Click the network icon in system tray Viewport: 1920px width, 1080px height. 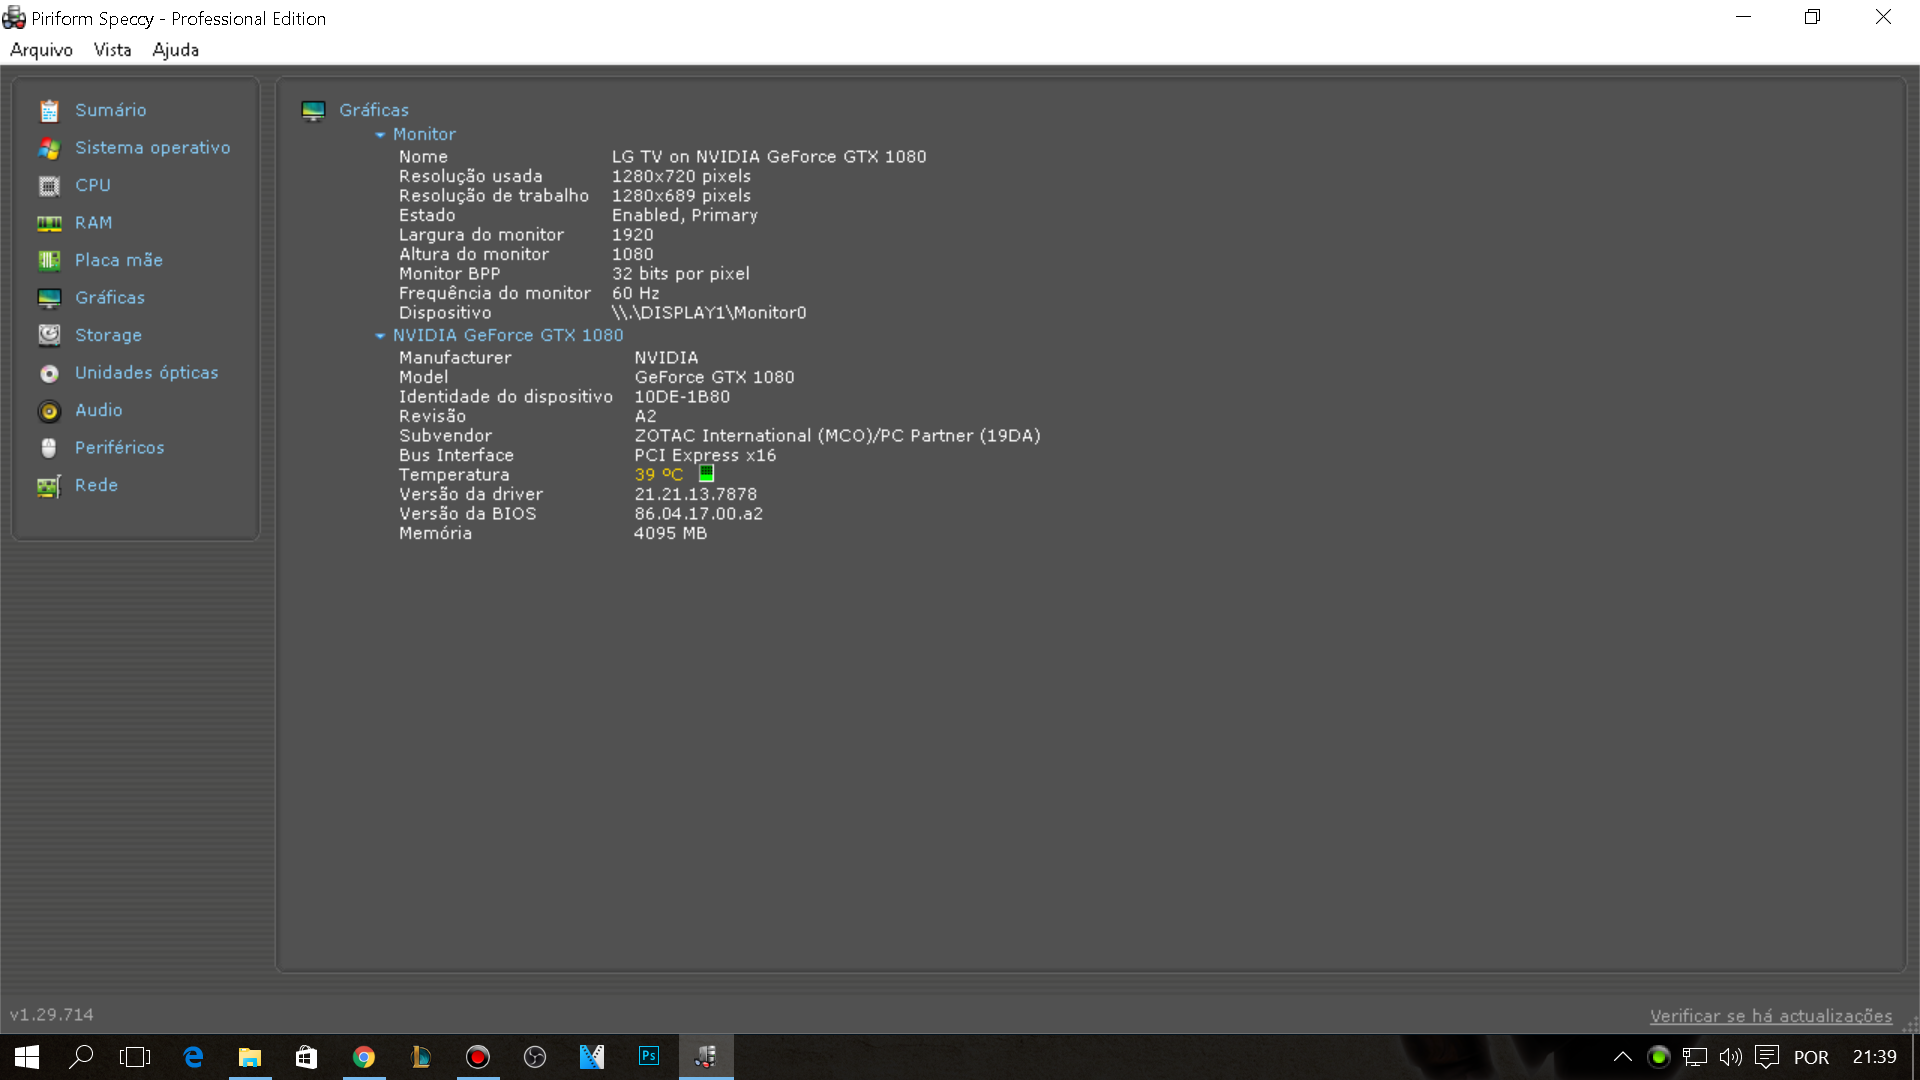point(1695,1057)
